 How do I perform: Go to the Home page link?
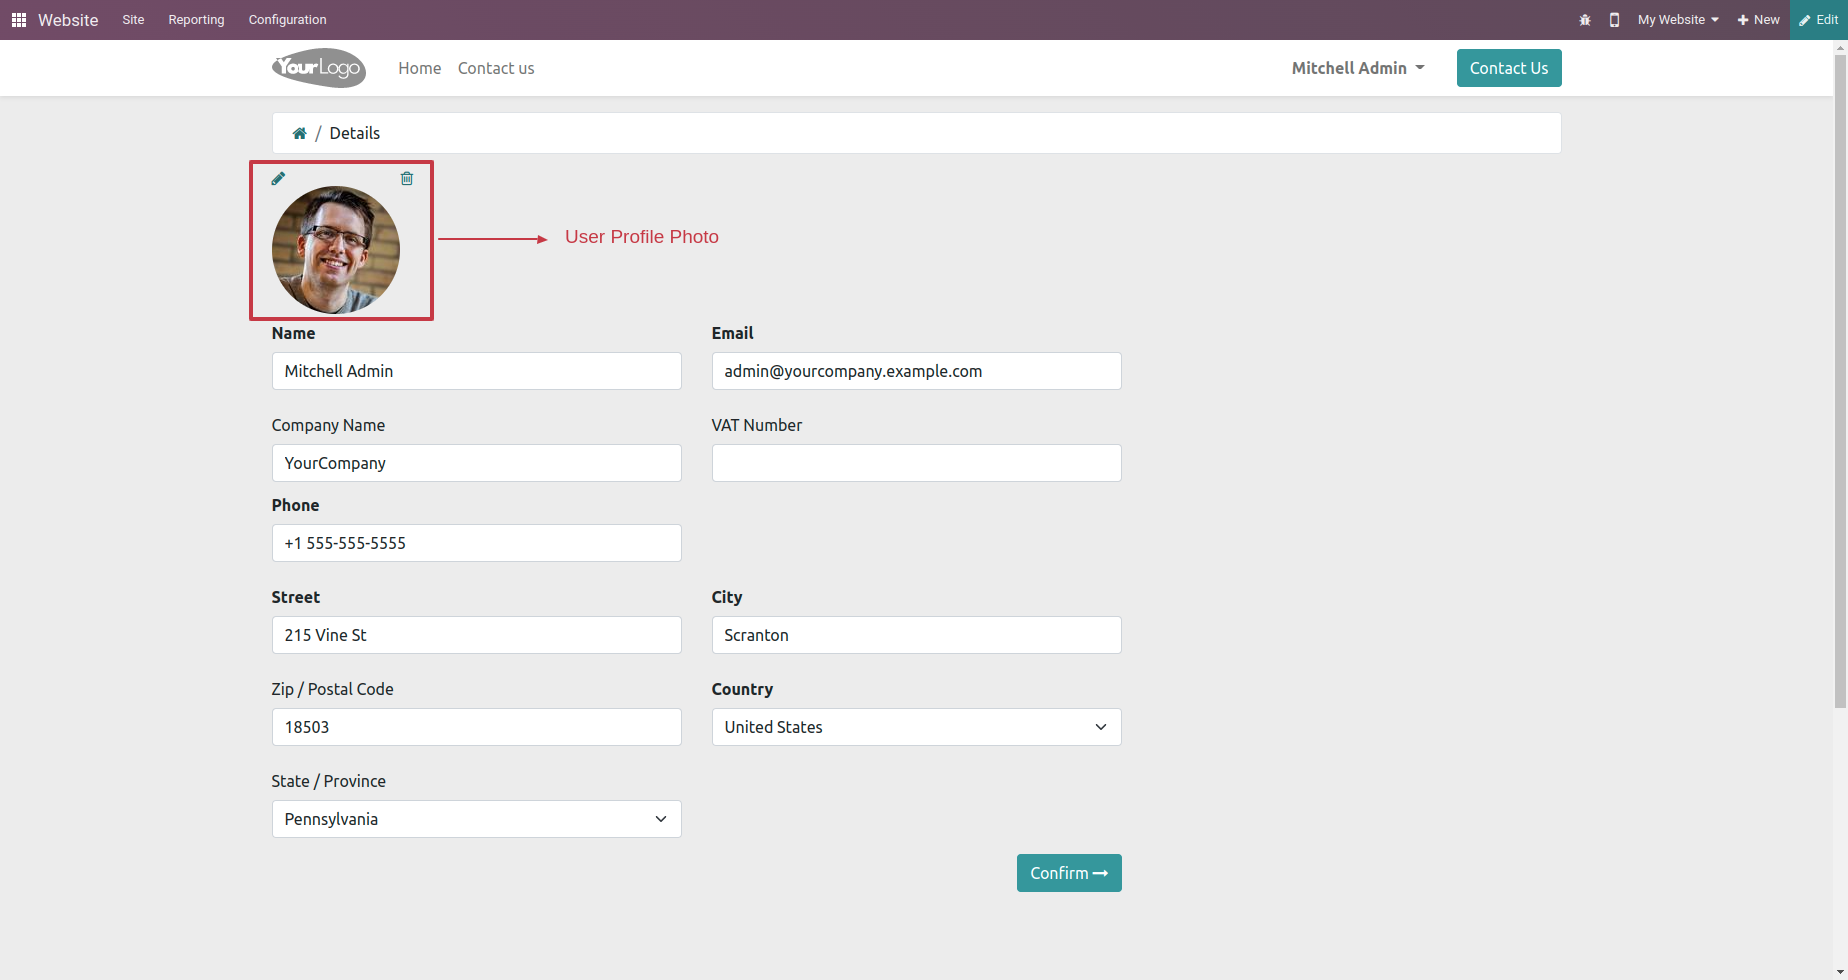pos(419,68)
